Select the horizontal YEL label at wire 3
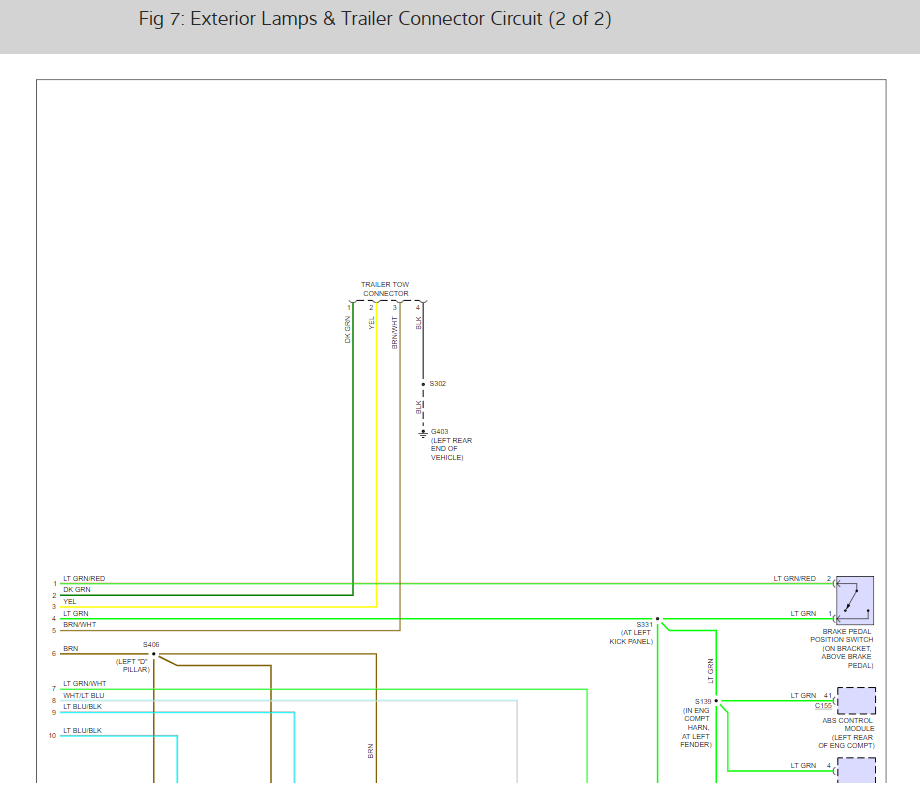 click(70, 602)
